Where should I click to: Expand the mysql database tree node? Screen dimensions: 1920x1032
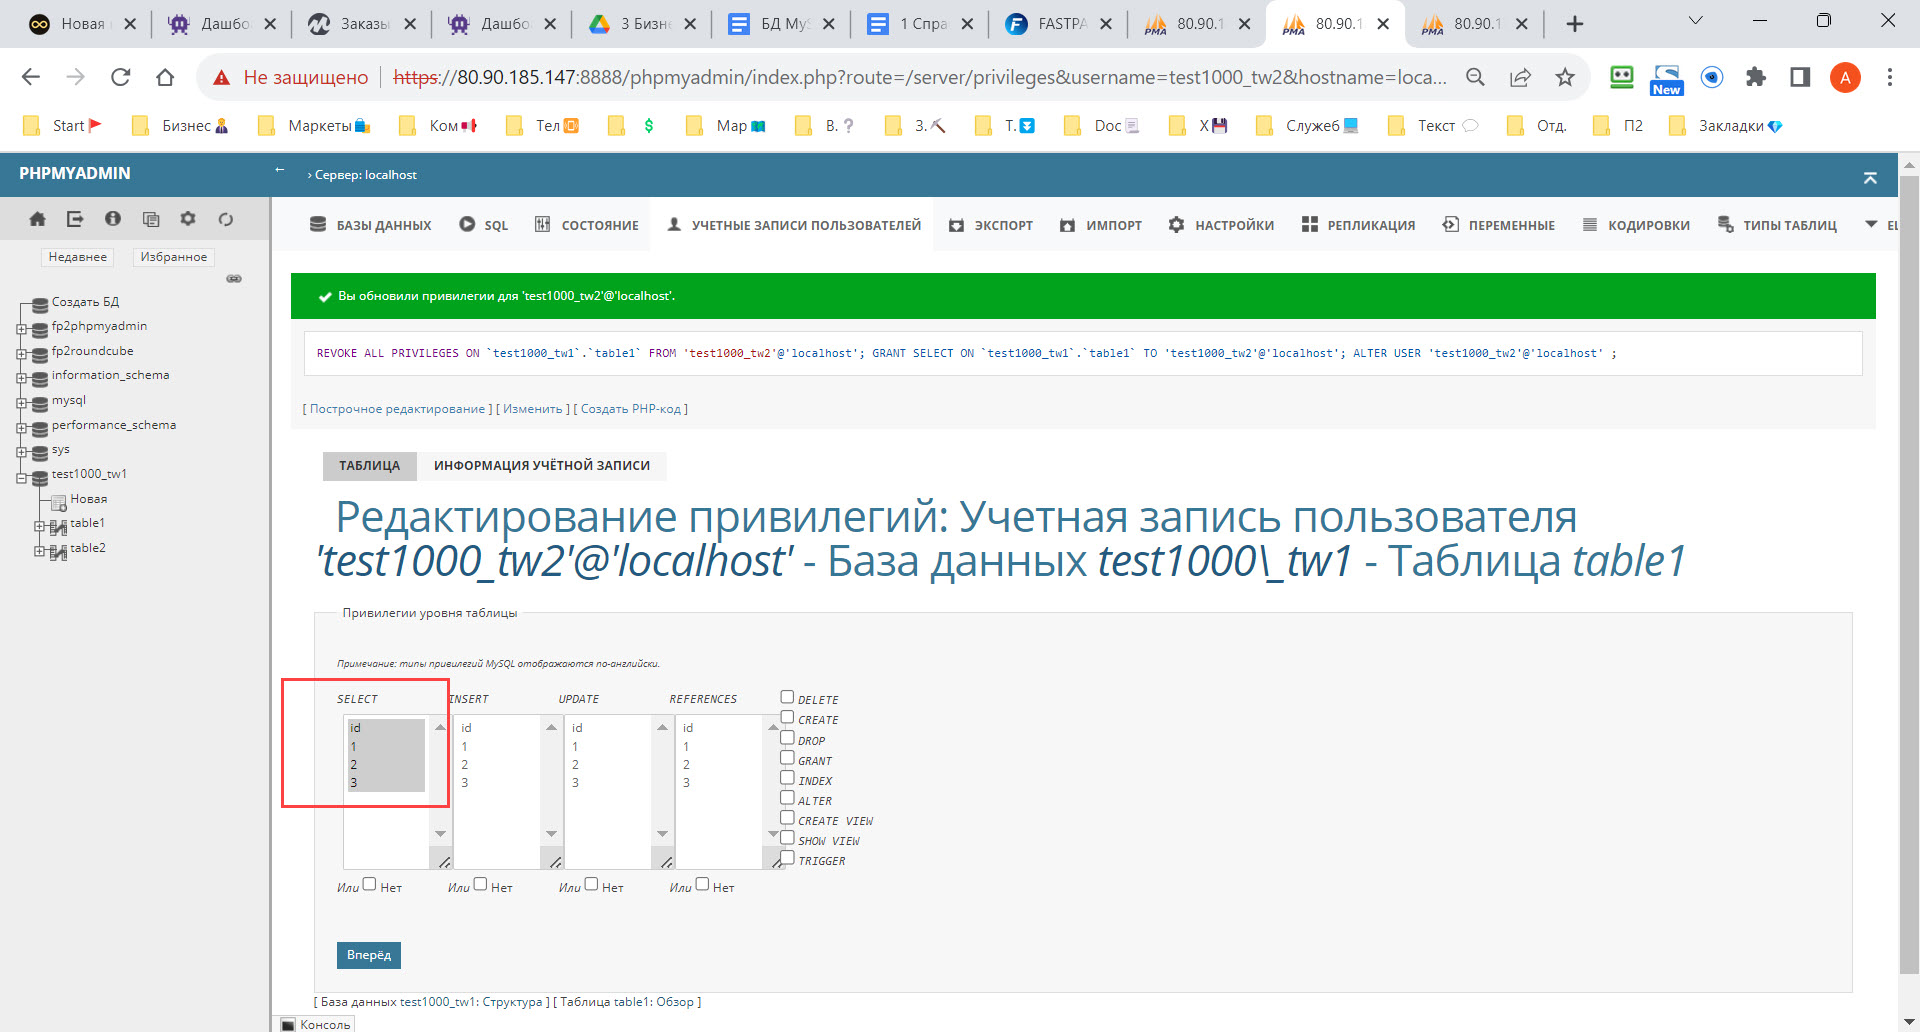click(21, 403)
